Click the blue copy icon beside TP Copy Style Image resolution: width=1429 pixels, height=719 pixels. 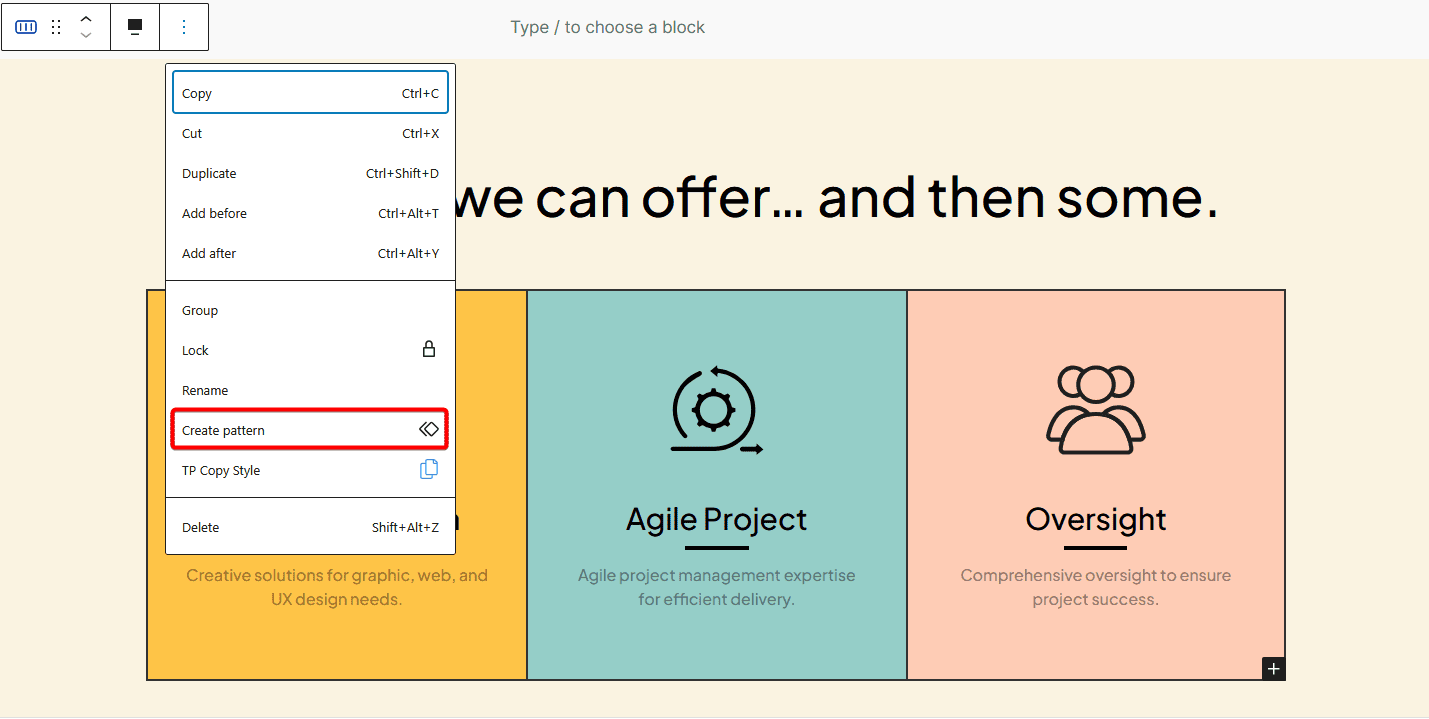[429, 469]
